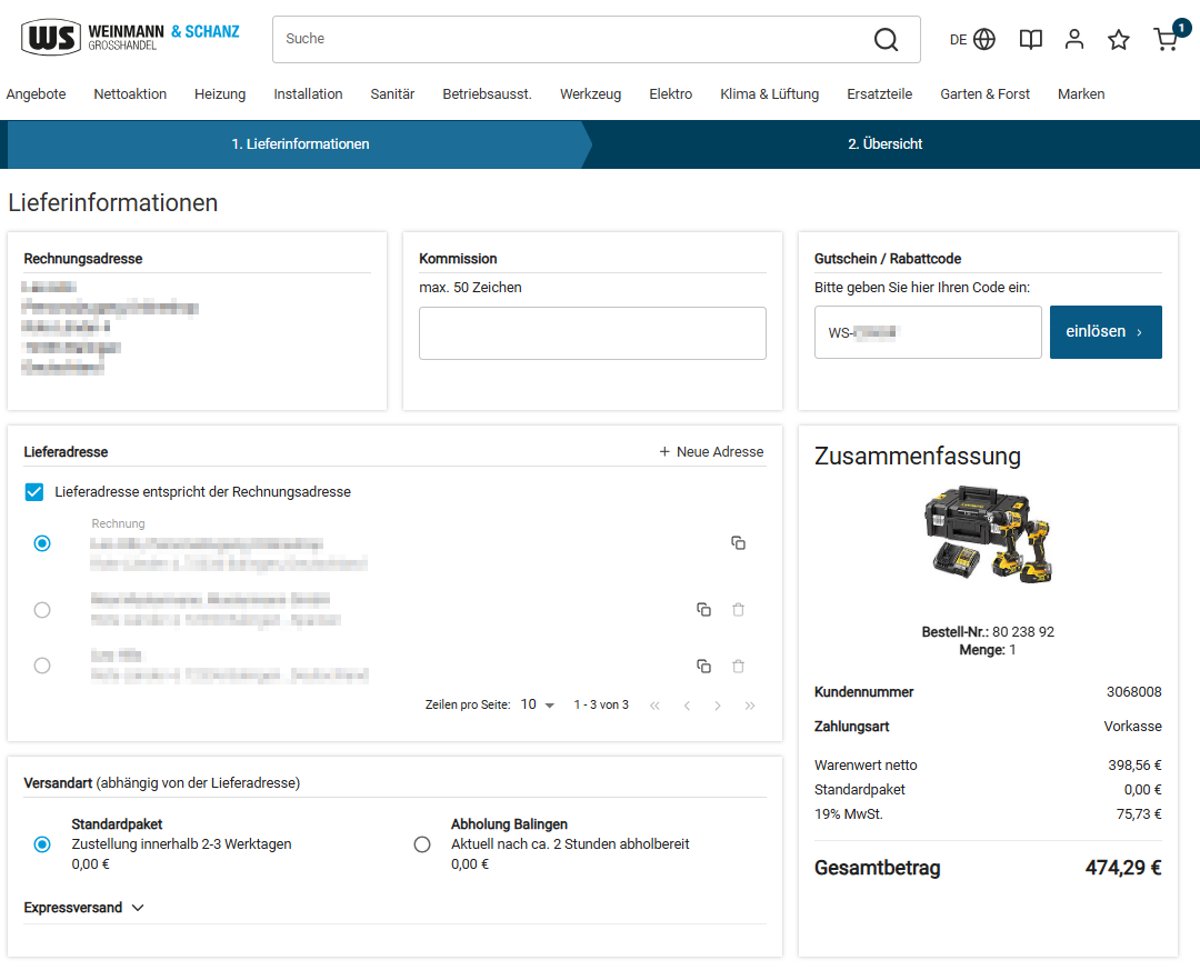Add a new address via Neue Adresse
This screenshot has height=969, width=1200.
coord(711,452)
